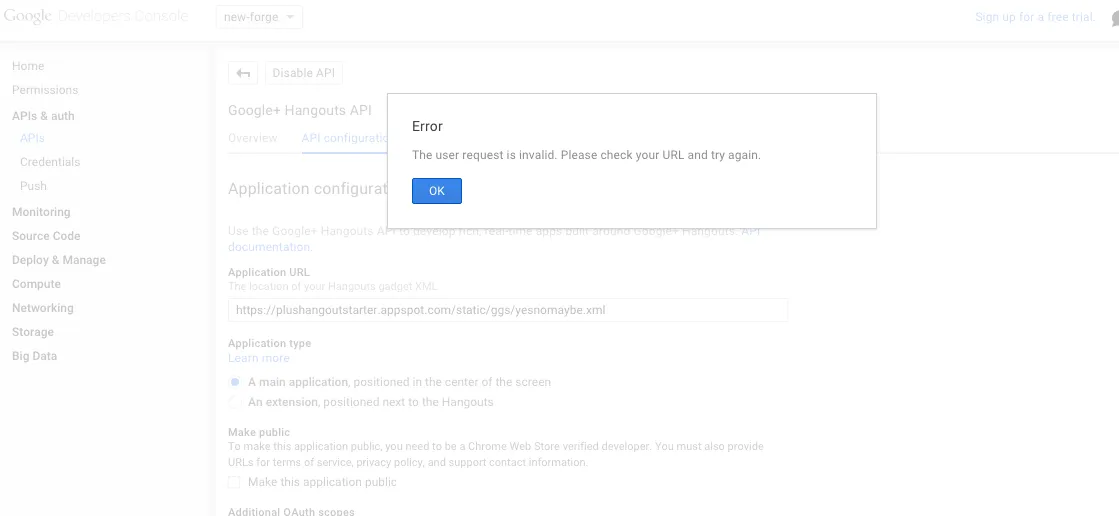Click the OK button in Error dialog
This screenshot has width=1119, height=516.
pyautogui.click(x=437, y=191)
